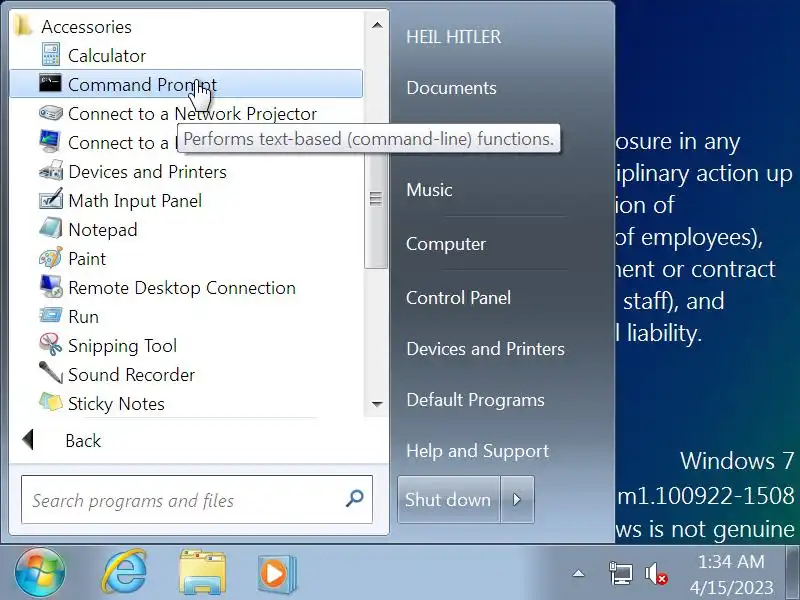This screenshot has height=600, width=800.
Task: Click the Run text label
Action: pos(83,317)
